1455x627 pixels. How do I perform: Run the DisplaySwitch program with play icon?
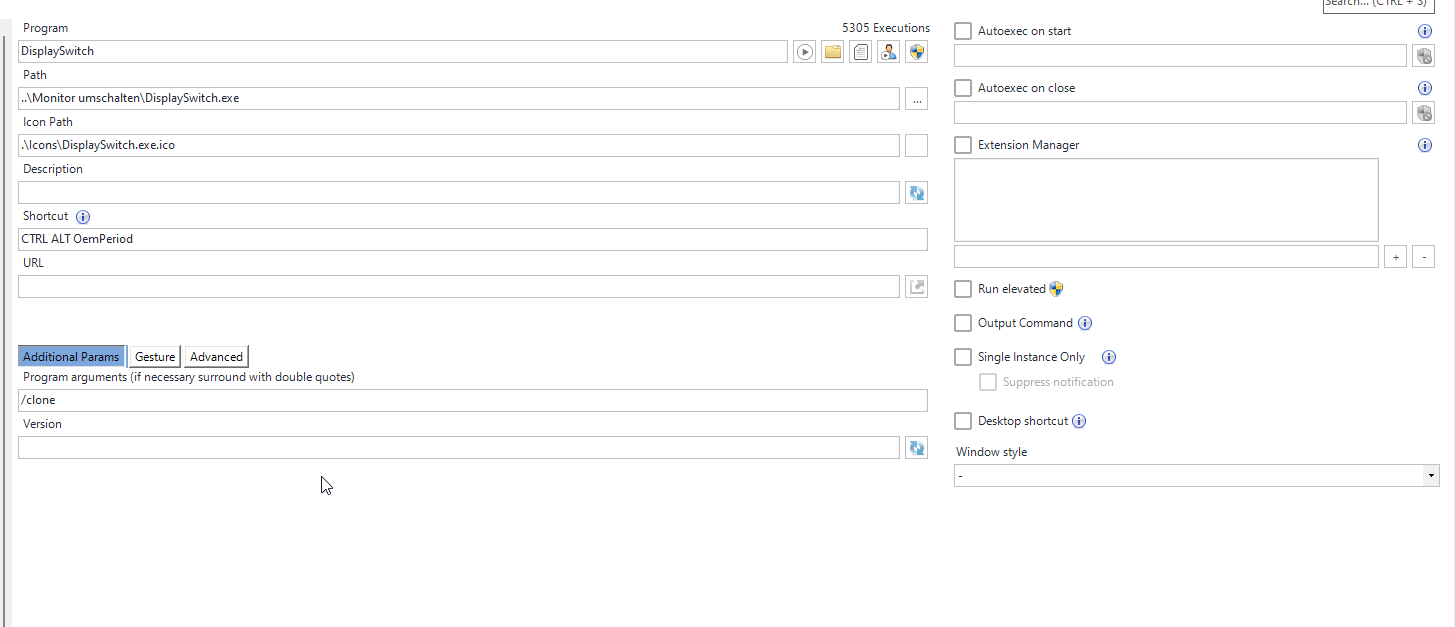point(805,52)
